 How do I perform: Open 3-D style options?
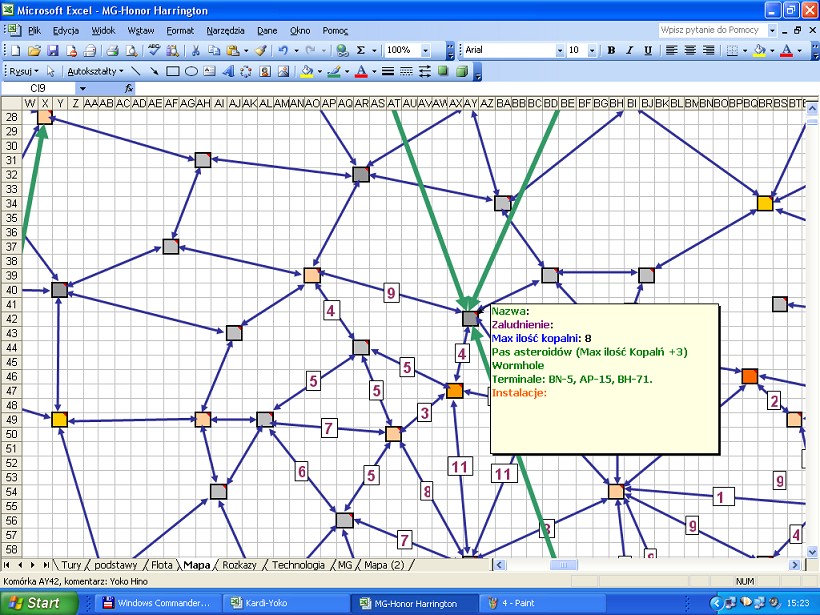(462, 71)
